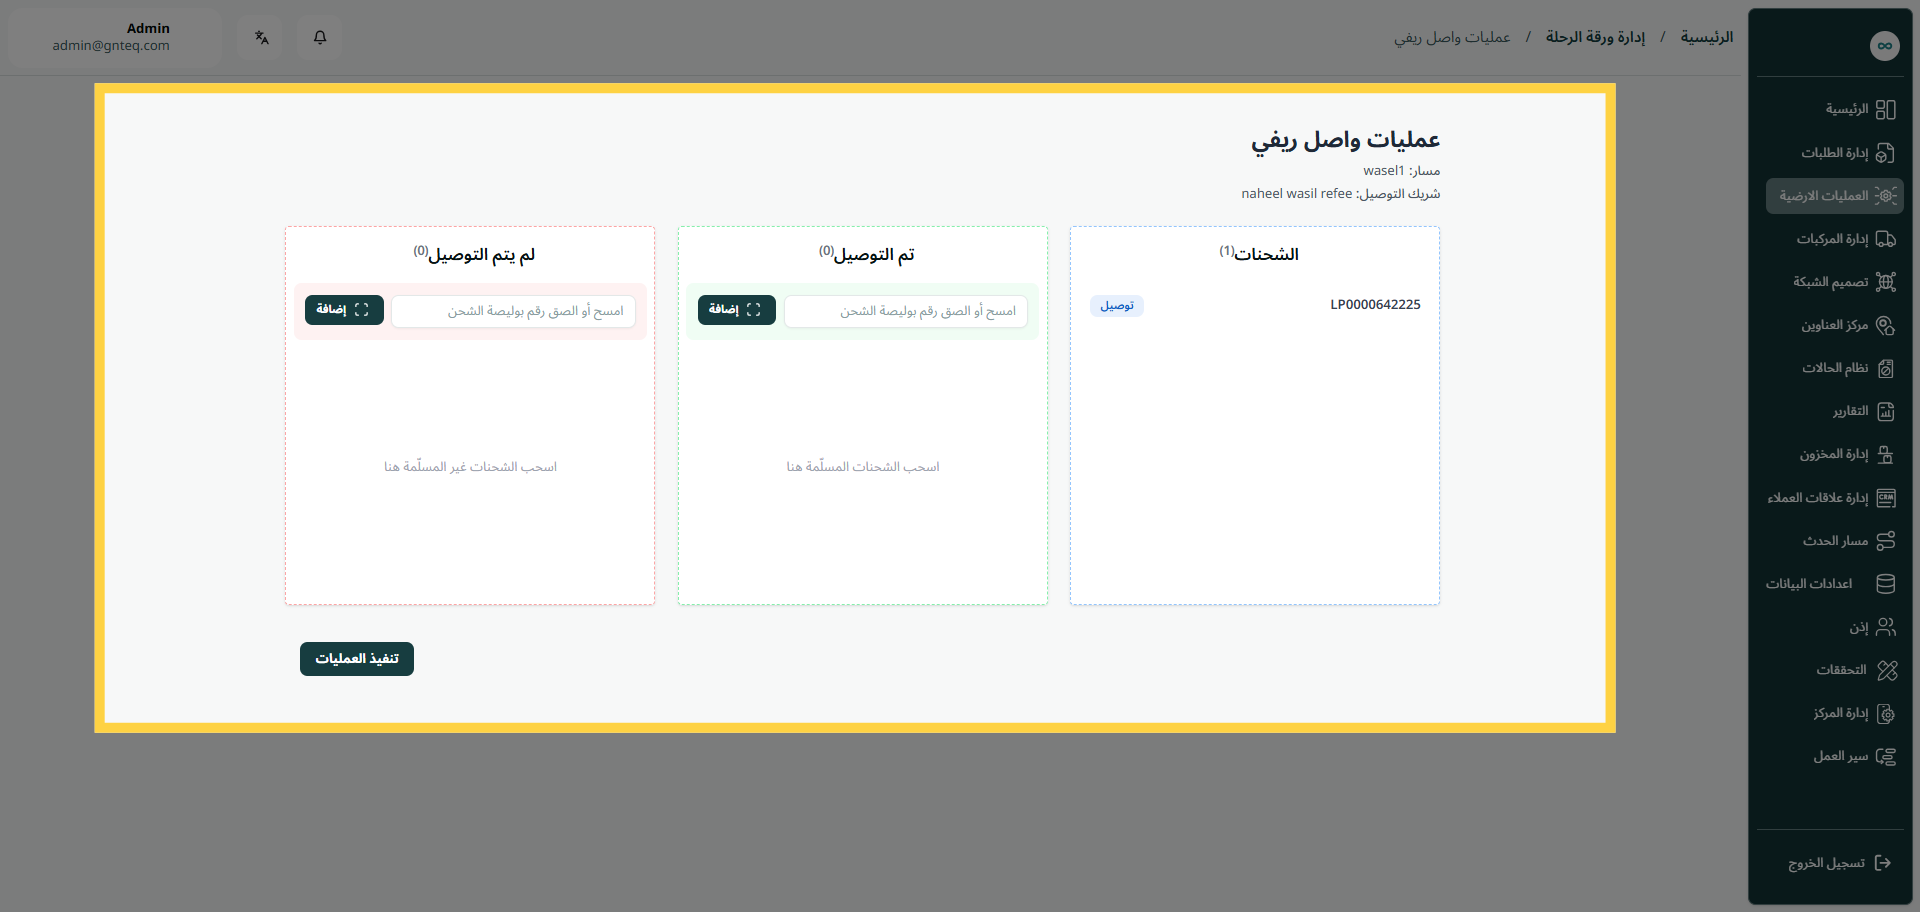Select العمليات الارضية sidebar icon
Viewport: 1920px width, 912px height.
[1885, 196]
